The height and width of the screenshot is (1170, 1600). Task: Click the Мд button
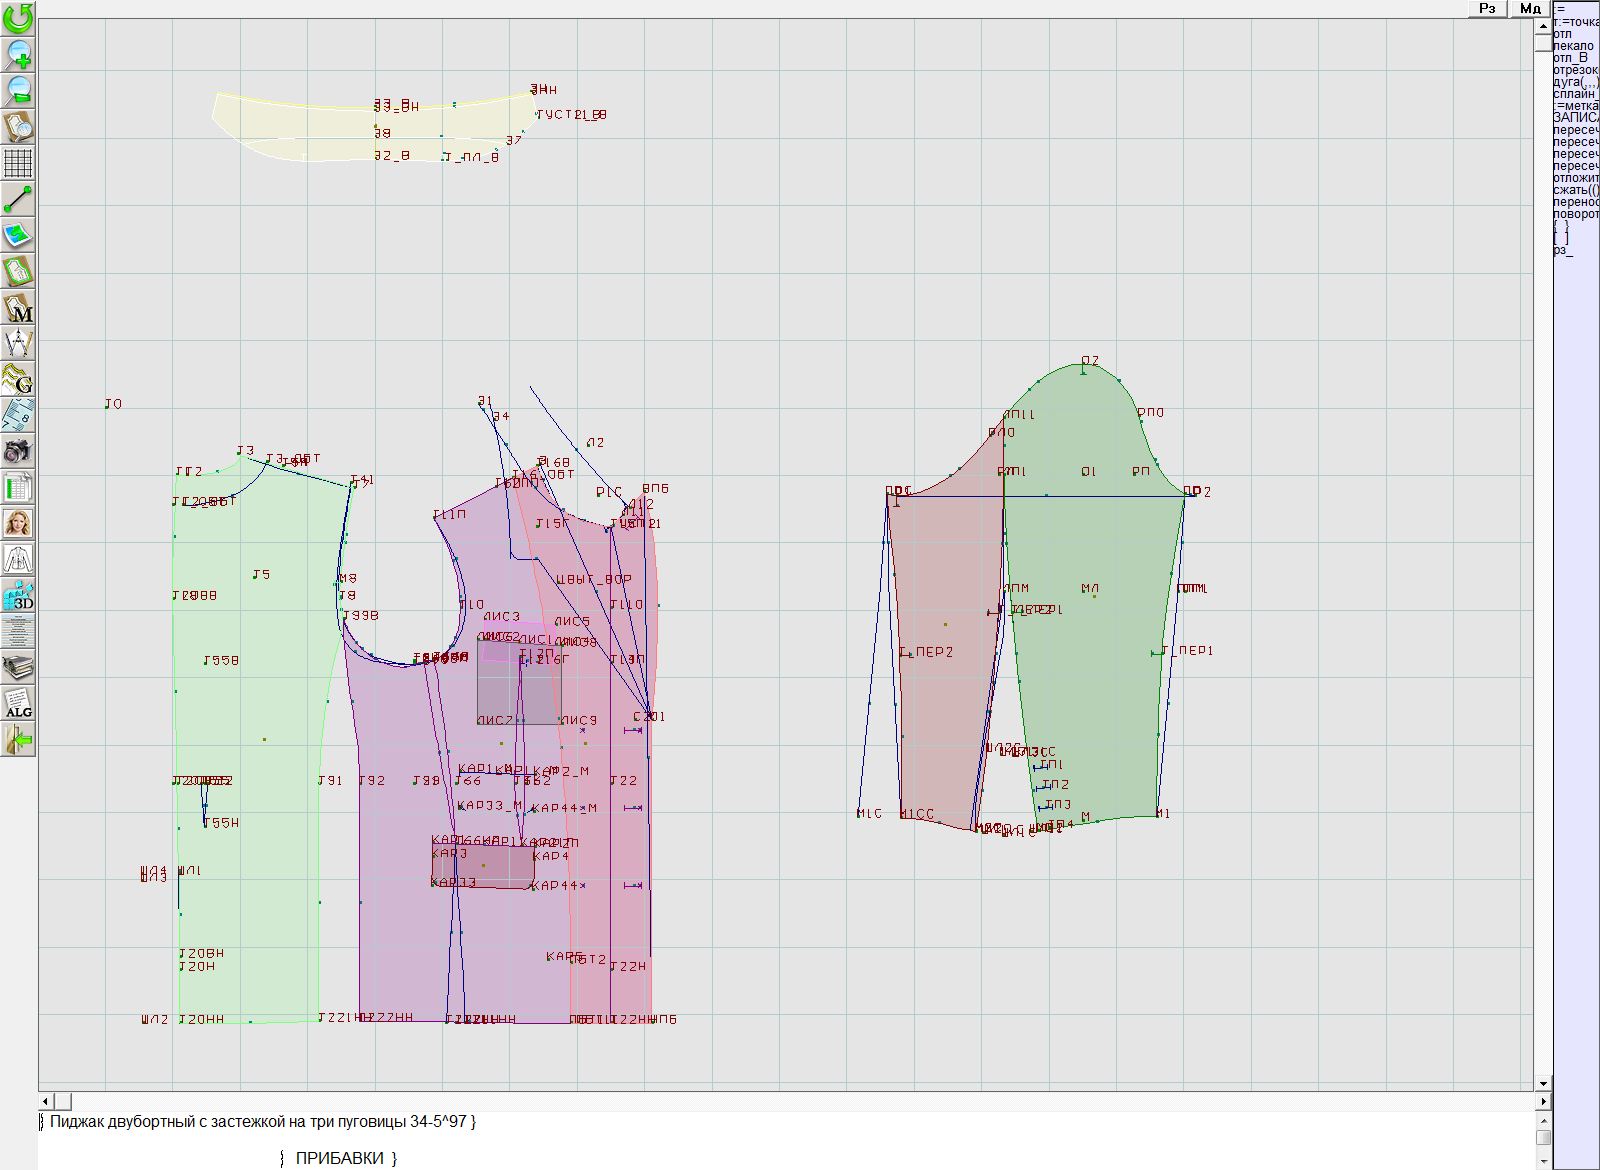1530,8
